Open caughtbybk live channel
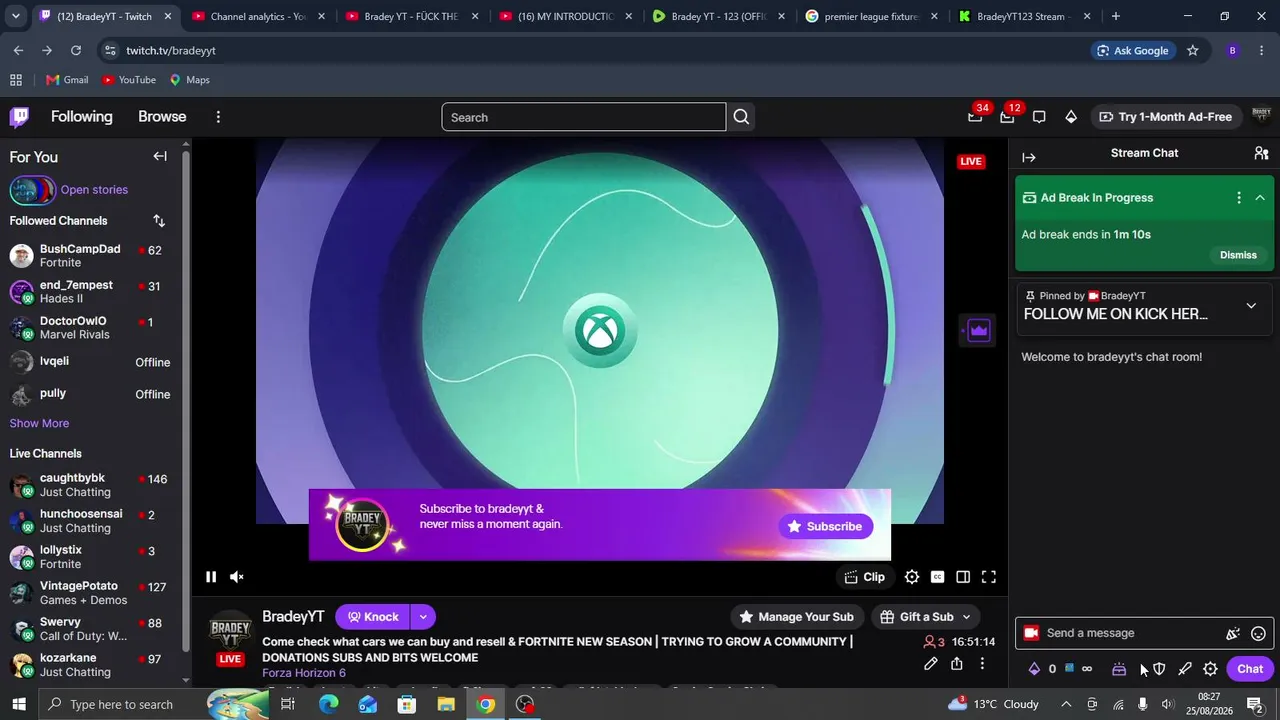The image size is (1280, 720). [90, 485]
